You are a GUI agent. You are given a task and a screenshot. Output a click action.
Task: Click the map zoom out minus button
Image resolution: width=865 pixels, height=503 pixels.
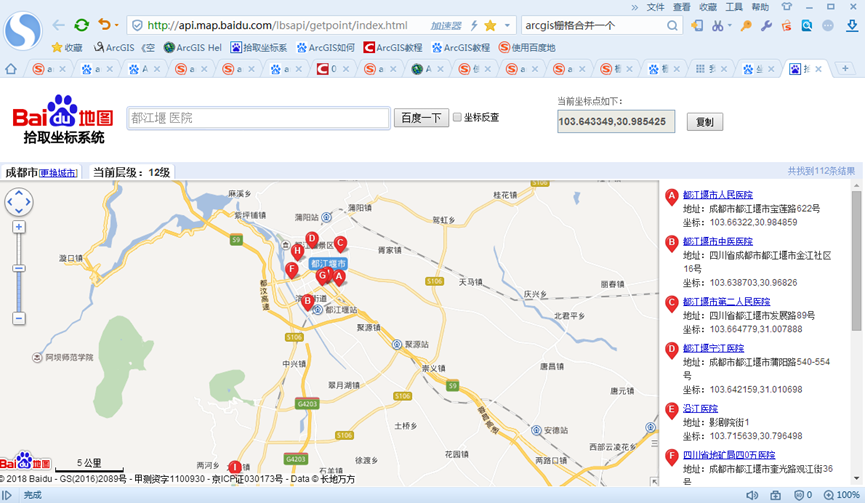(19, 318)
